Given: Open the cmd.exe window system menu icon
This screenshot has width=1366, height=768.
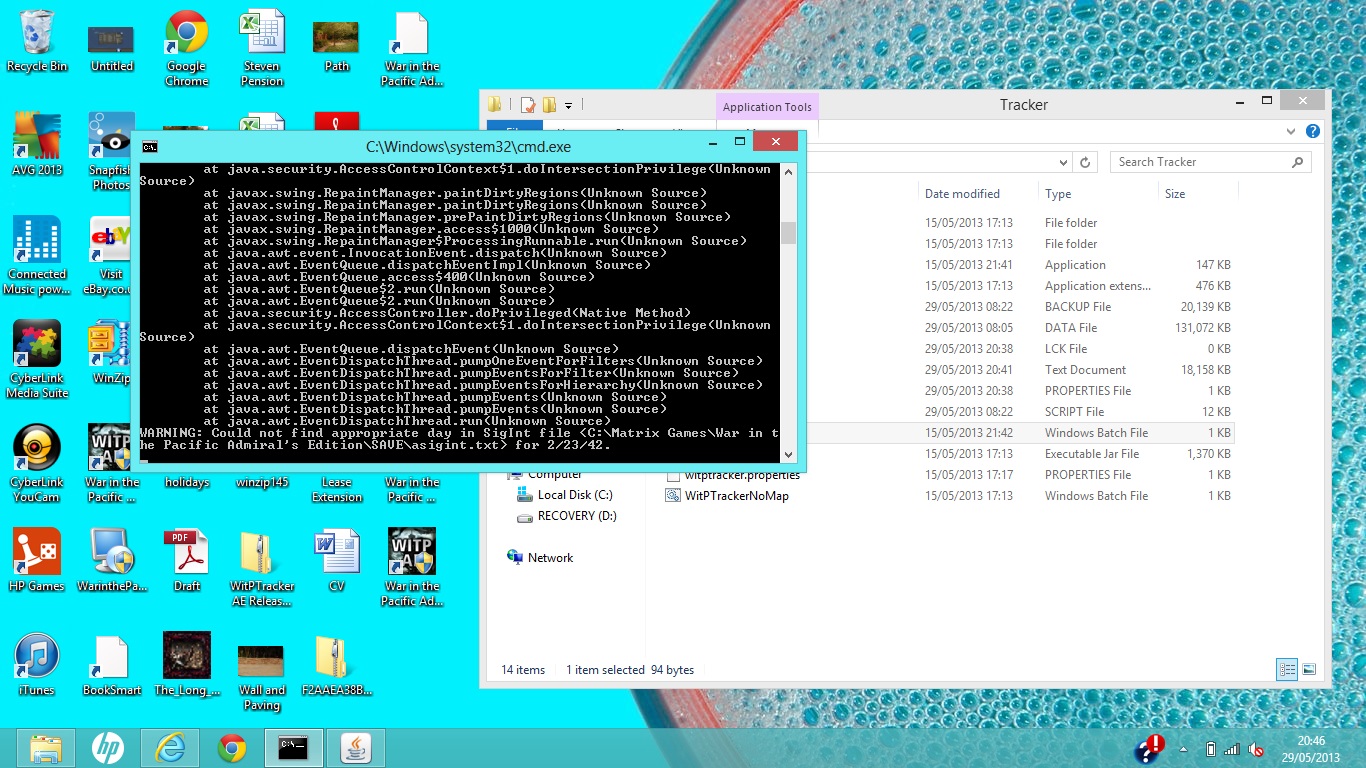Looking at the screenshot, I should [149, 147].
